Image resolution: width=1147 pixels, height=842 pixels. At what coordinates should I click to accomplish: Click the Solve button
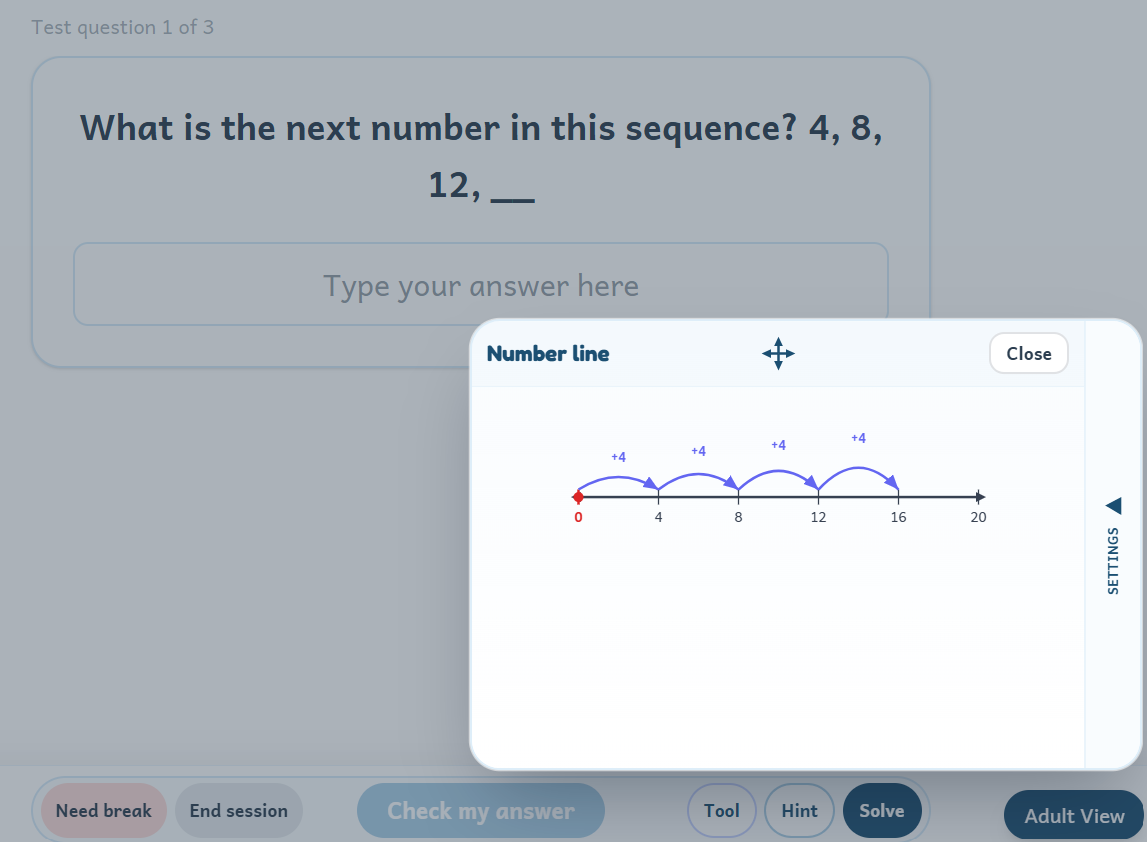coord(881,811)
